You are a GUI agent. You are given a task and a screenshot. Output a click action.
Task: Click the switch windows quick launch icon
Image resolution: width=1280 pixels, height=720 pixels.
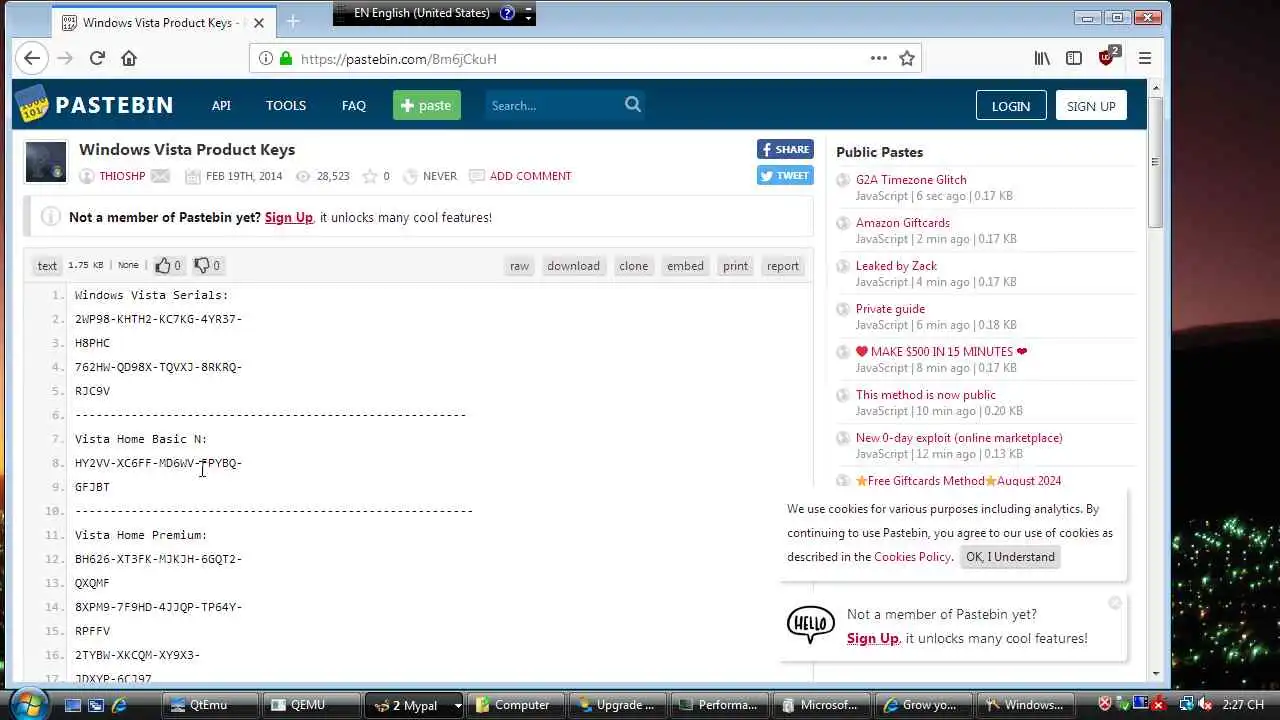tap(96, 705)
